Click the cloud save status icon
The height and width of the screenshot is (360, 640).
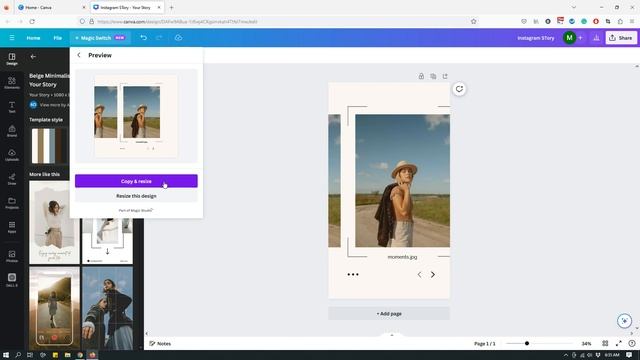click(x=178, y=38)
